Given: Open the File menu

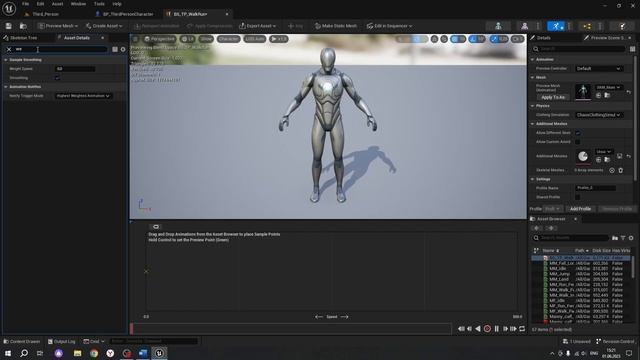Looking at the screenshot, I should click(25, 4).
